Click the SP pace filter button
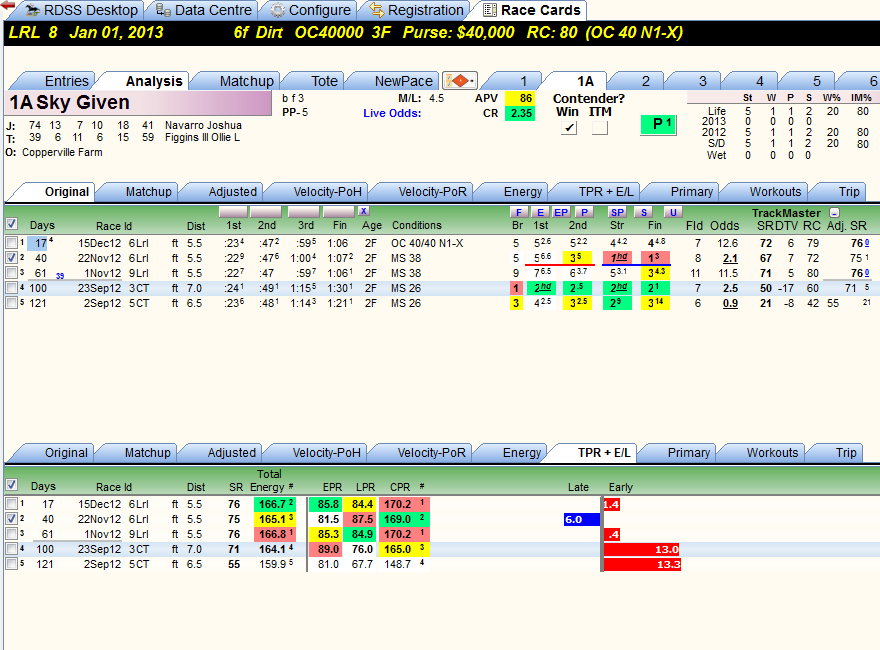Image resolution: width=880 pixels, height=650 pixels. [x=617, y=212]
